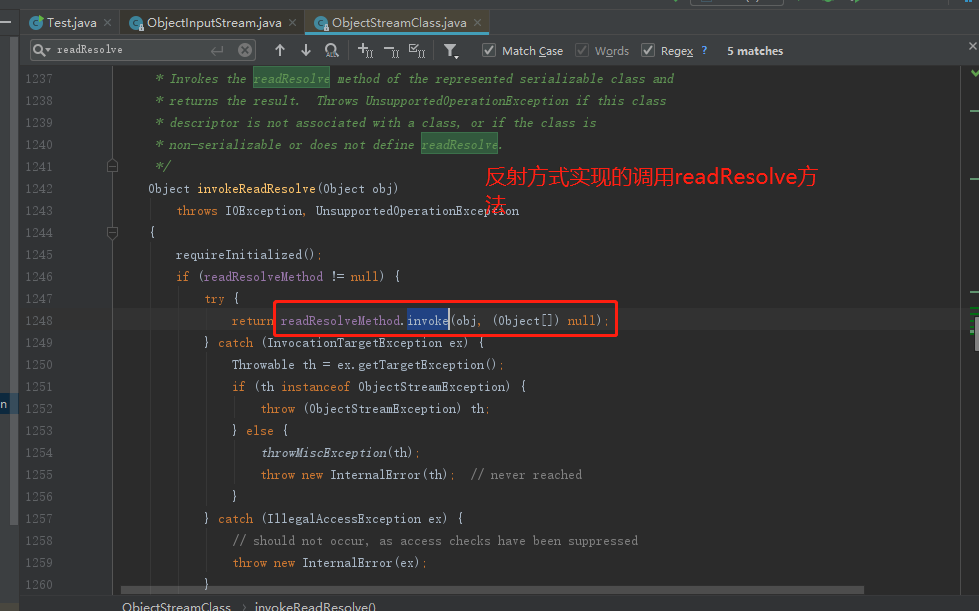Unselect occurrence minus icon
Screen dimensions: 979x611
pyautogui.click(x=391, y=51)
